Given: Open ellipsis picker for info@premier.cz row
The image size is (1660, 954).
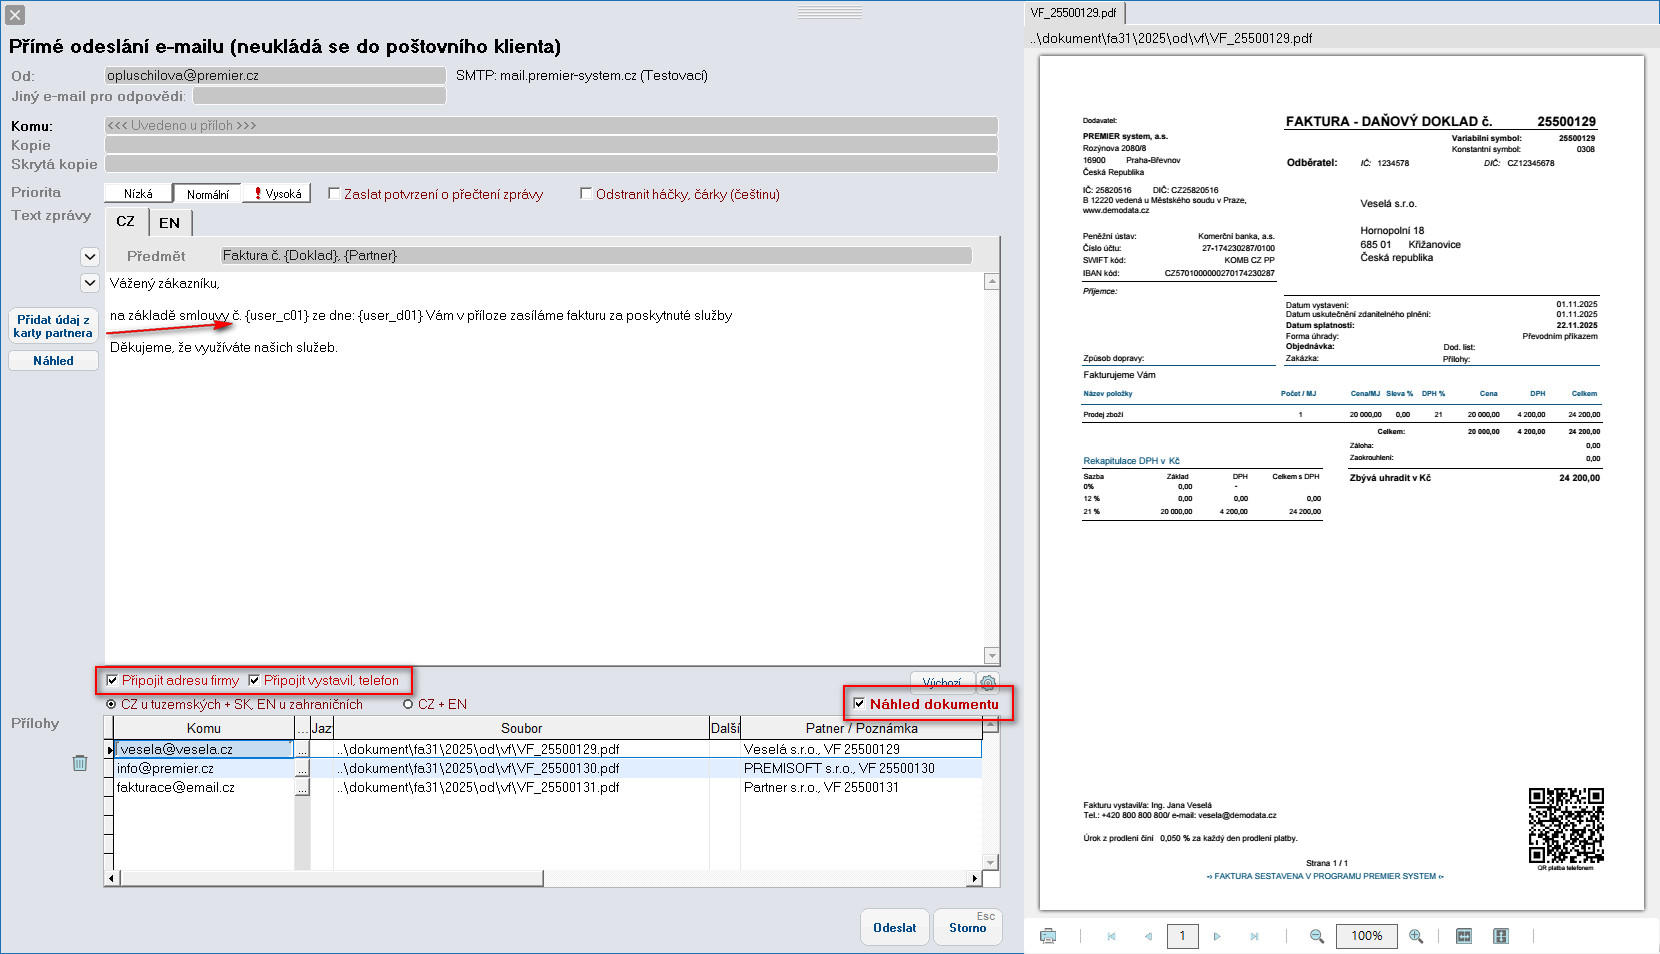Looking at the screenshot, I should (x=302, y=769).
